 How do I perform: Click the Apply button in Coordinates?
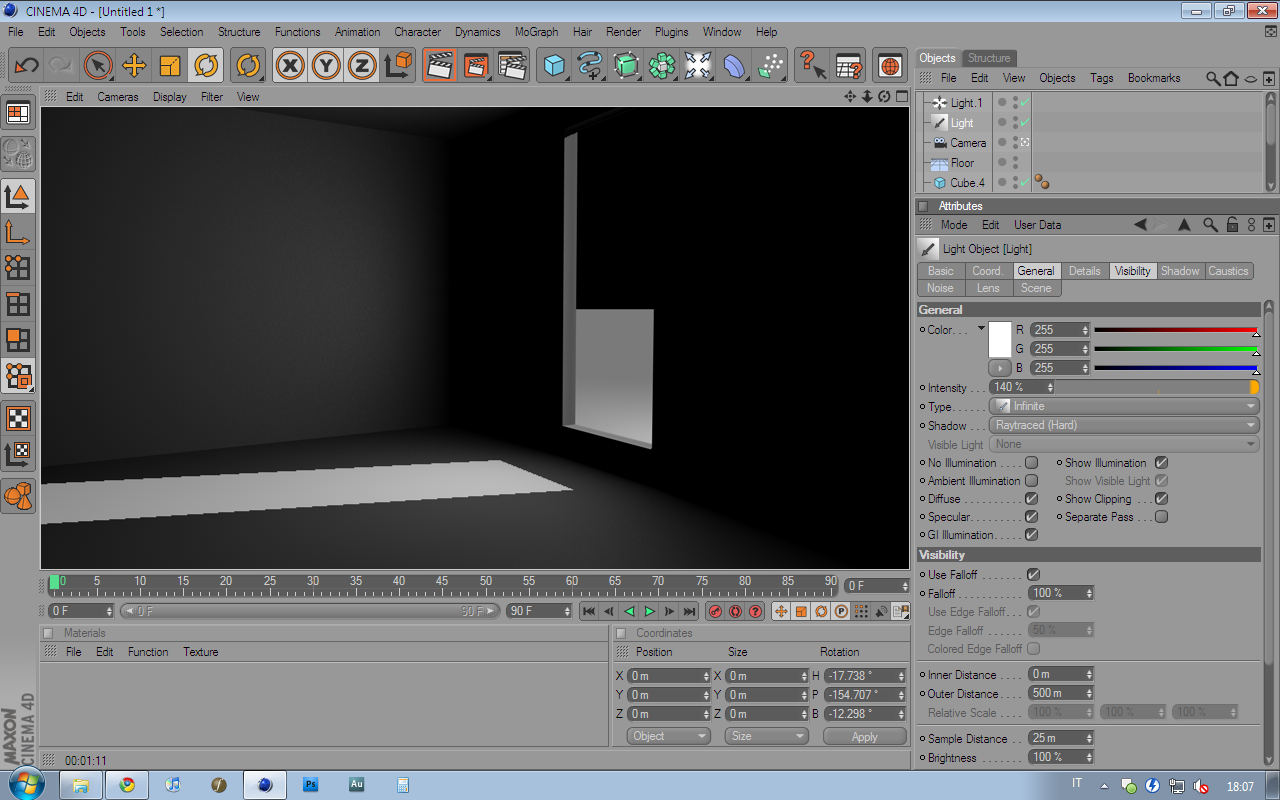(x=865, y=736)
